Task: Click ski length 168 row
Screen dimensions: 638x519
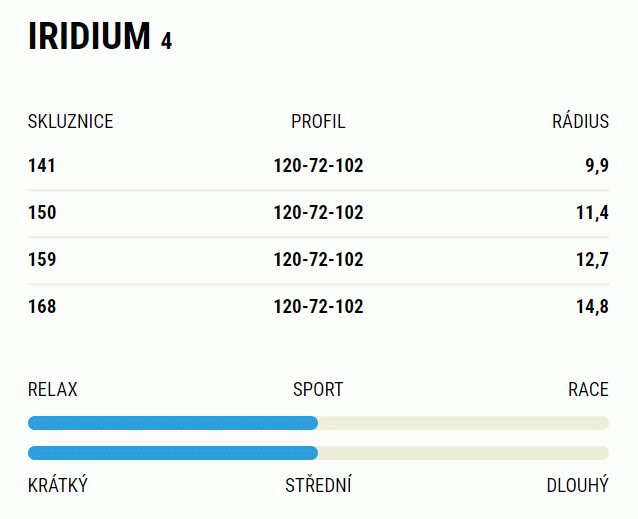Action: coord(318,307)
